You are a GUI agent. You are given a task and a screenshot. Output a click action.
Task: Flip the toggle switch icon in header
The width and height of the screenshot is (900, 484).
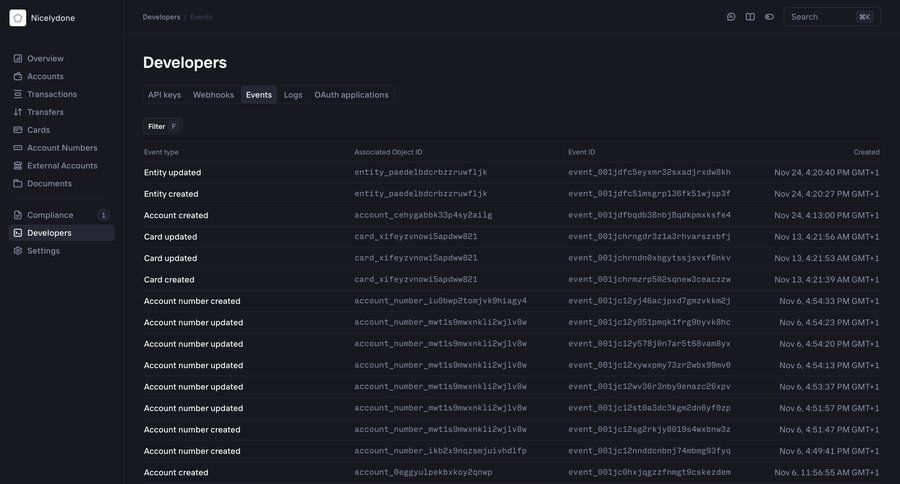(769, 17)
